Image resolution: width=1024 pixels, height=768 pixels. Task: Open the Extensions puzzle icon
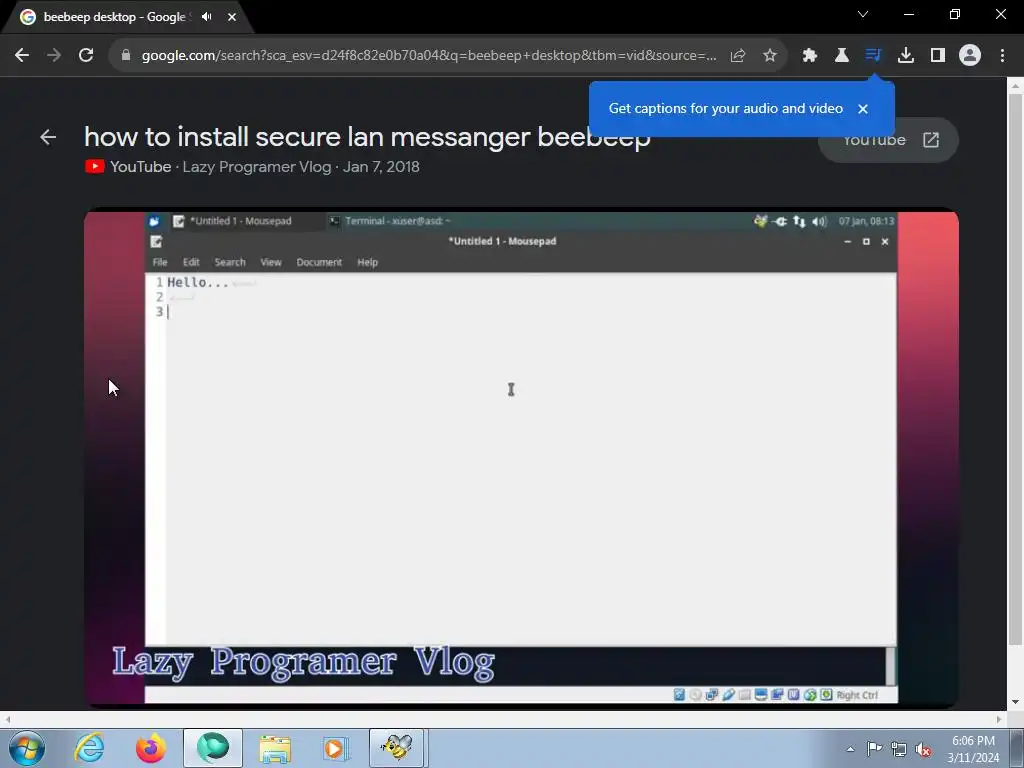[810, 56]
